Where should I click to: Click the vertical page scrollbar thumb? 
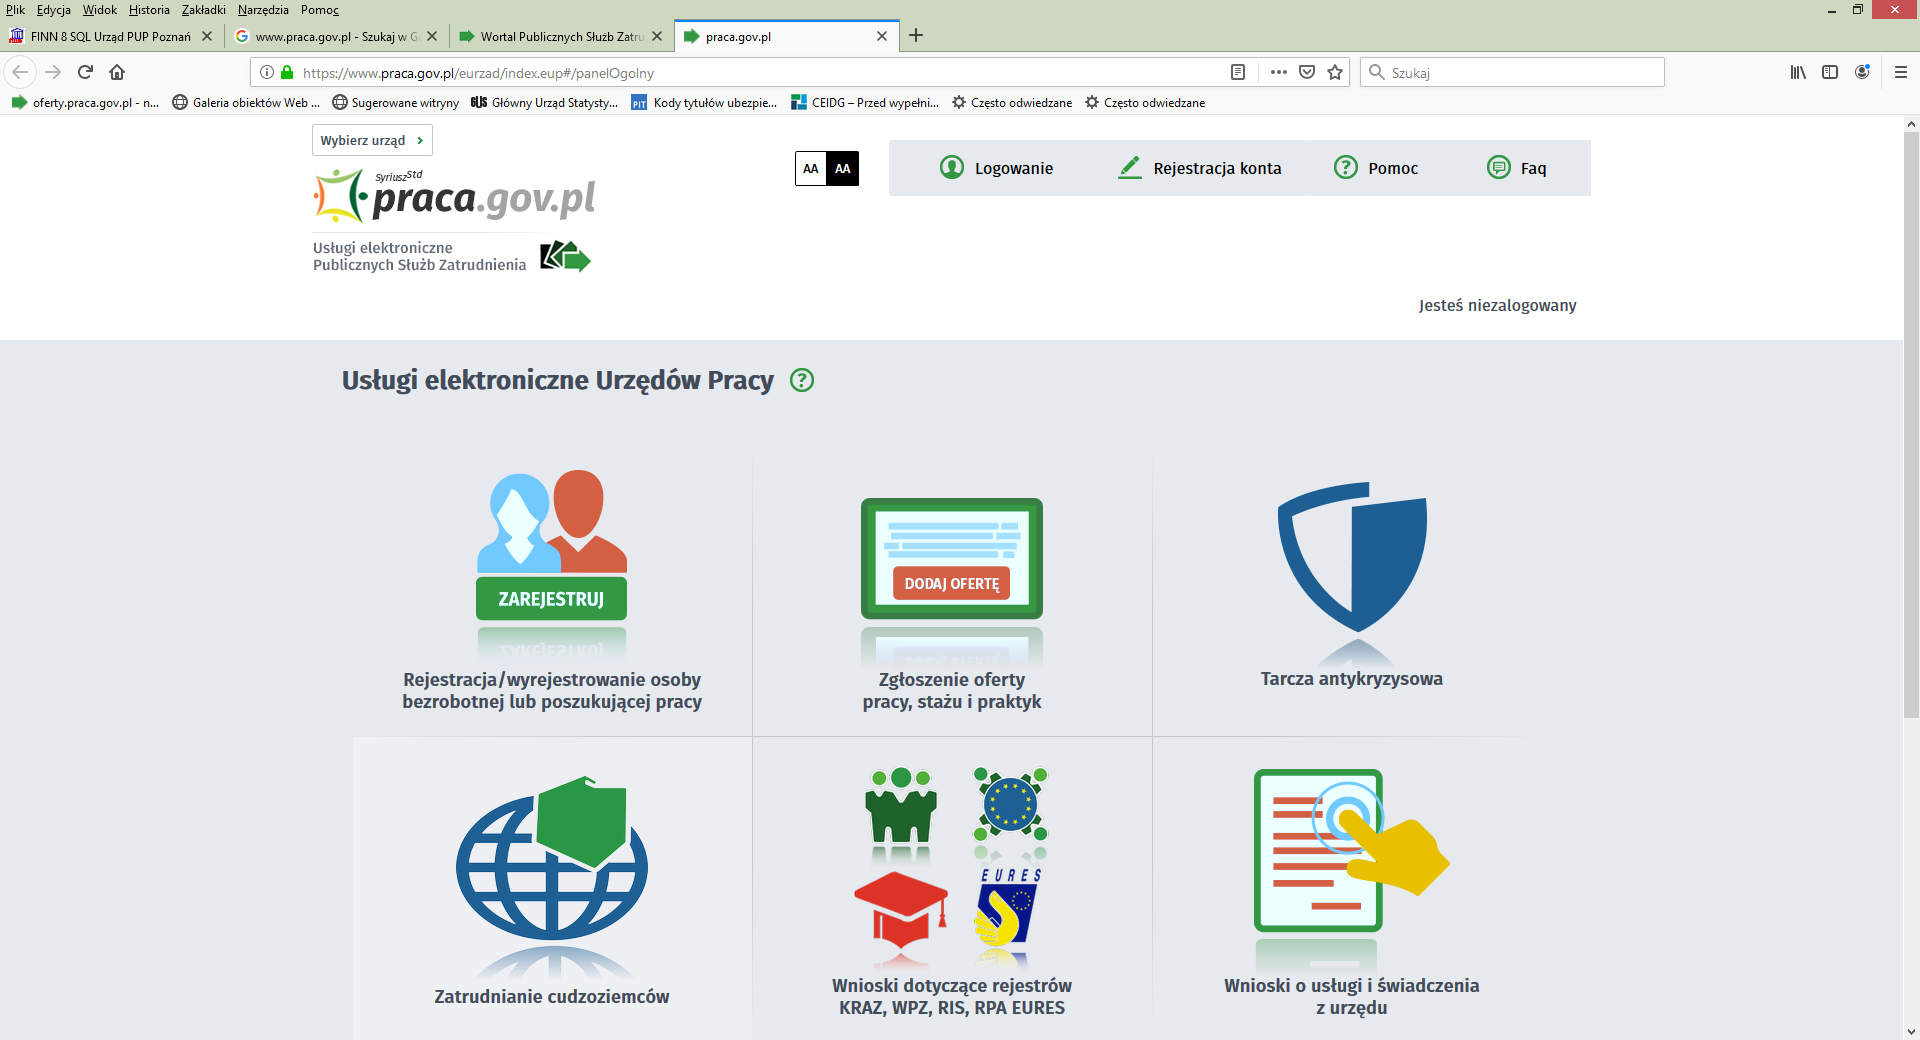coord(1911,425)
